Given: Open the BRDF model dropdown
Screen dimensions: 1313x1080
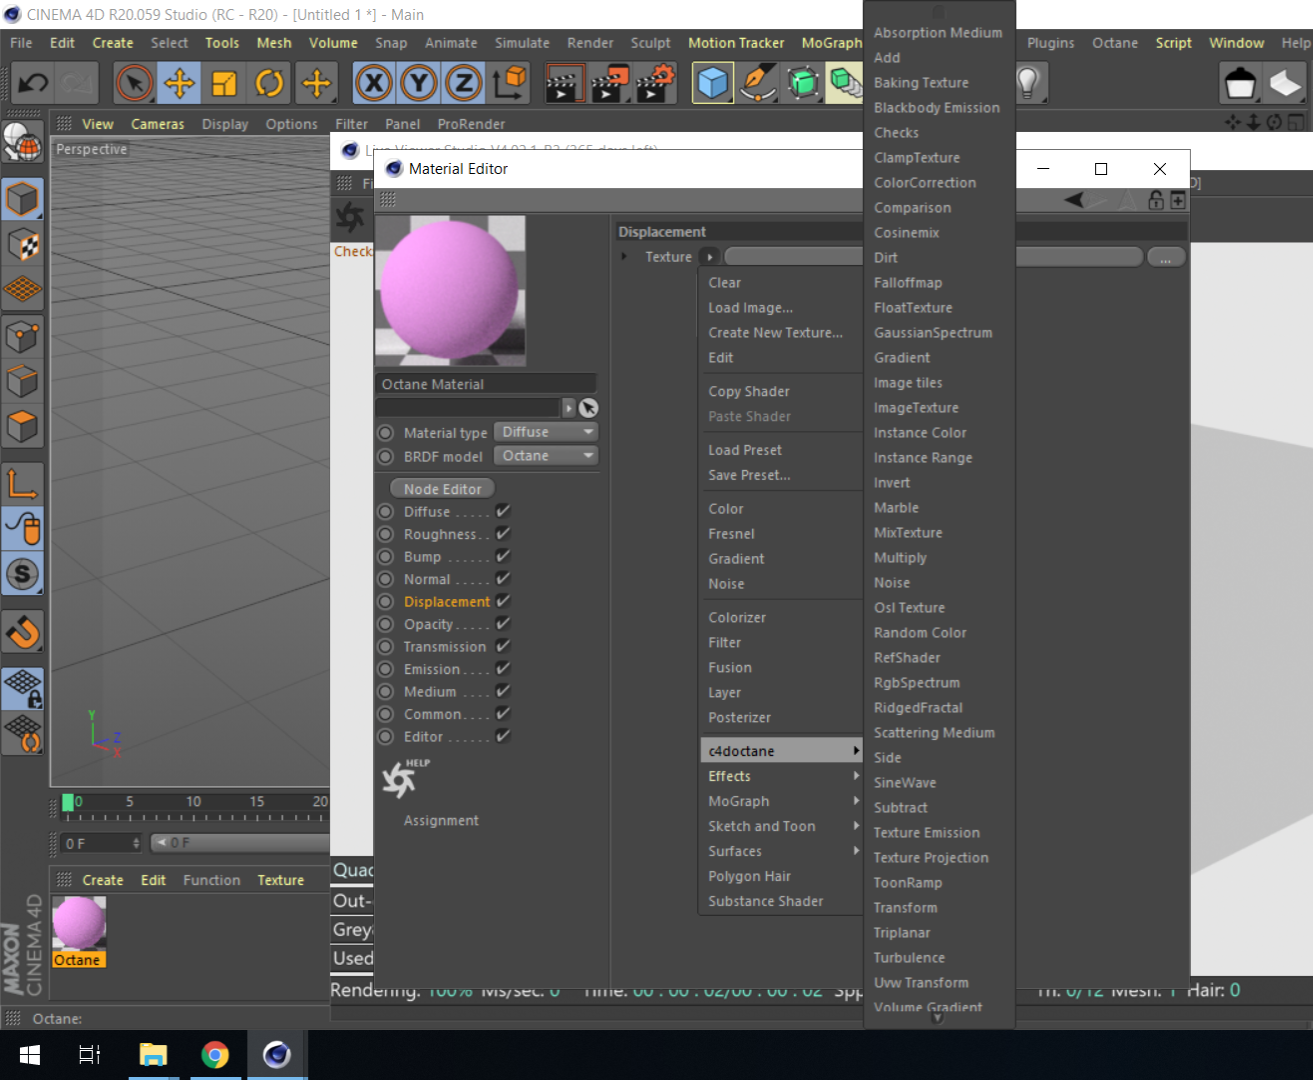Looking at the screenshot, I should click(x=546, y=456).
